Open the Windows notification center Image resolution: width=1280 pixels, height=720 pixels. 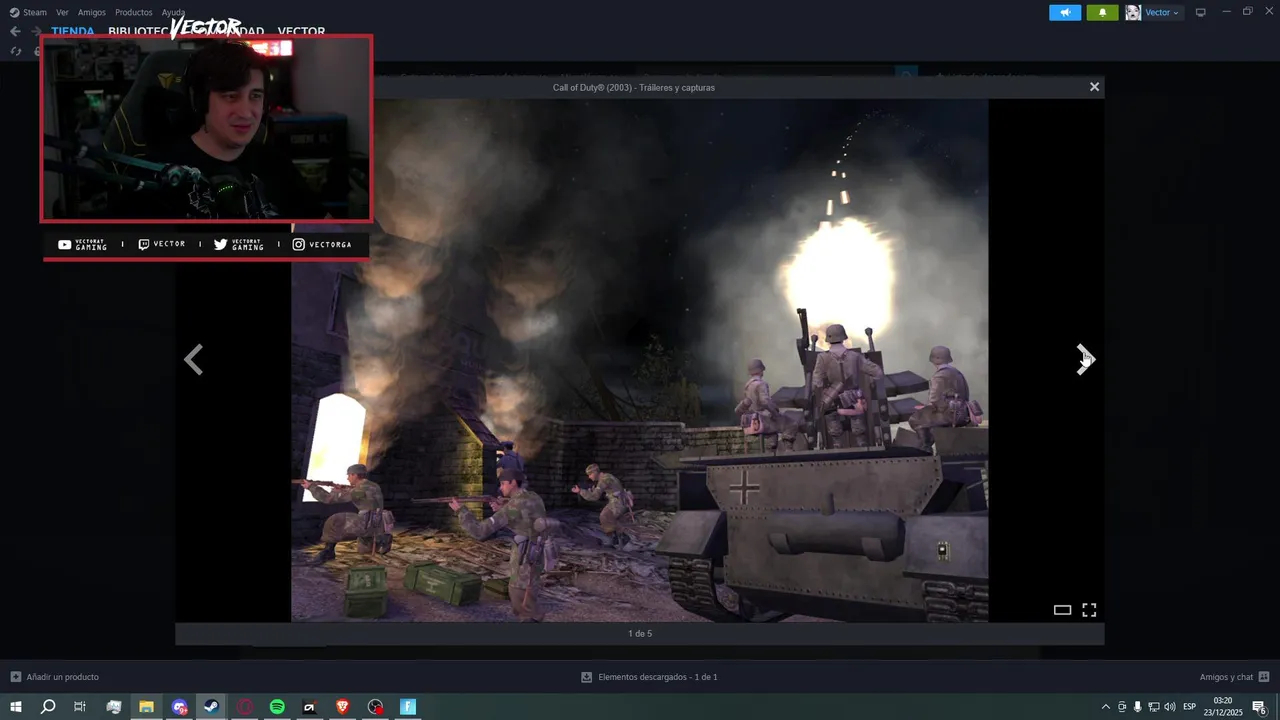[x=1260, y=707]
